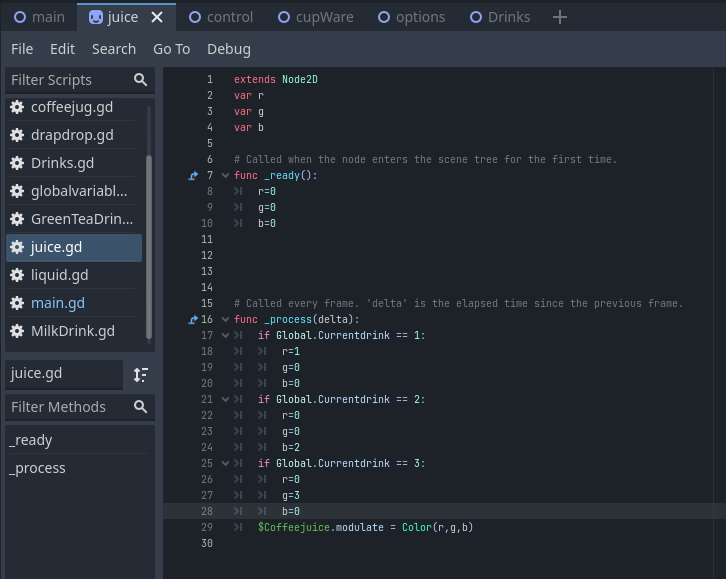Open the Debug menu
The width and height of the screenshot is (726, 579).
[x=228, y=49]
